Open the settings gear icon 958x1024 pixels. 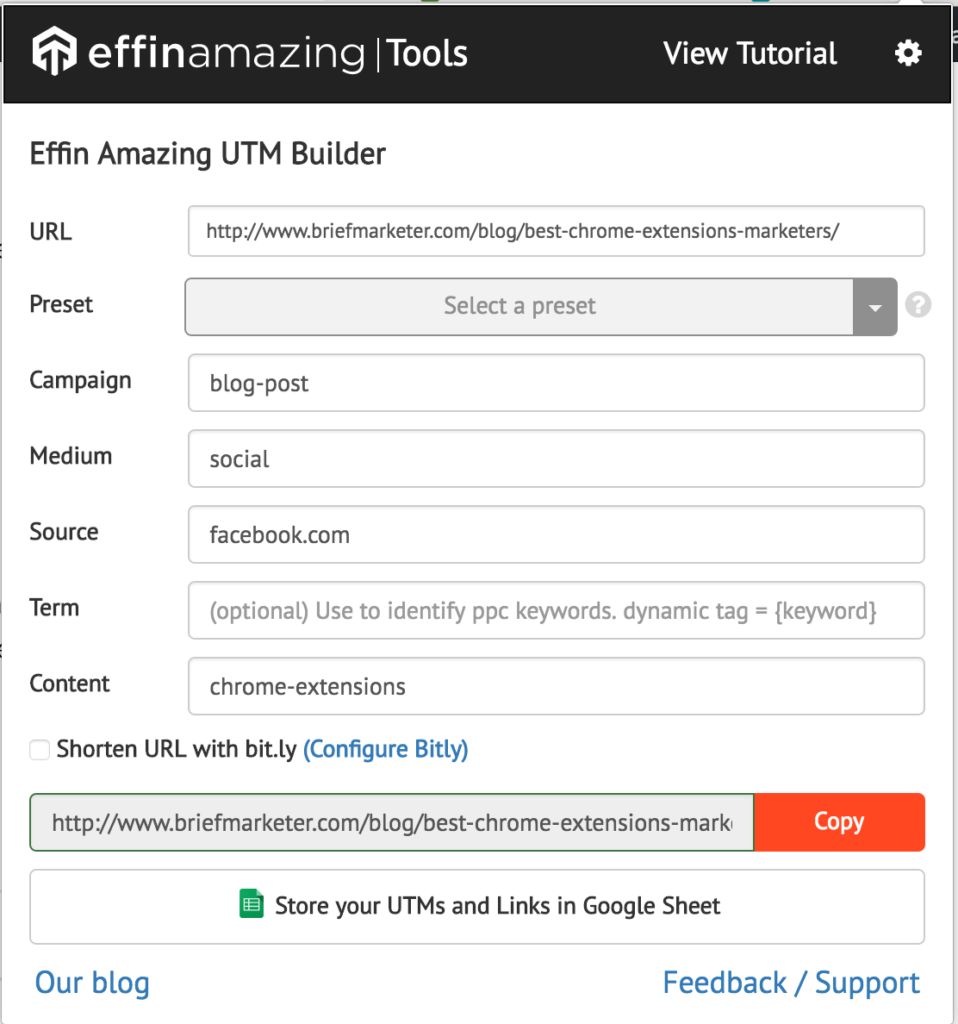(908, 53)
